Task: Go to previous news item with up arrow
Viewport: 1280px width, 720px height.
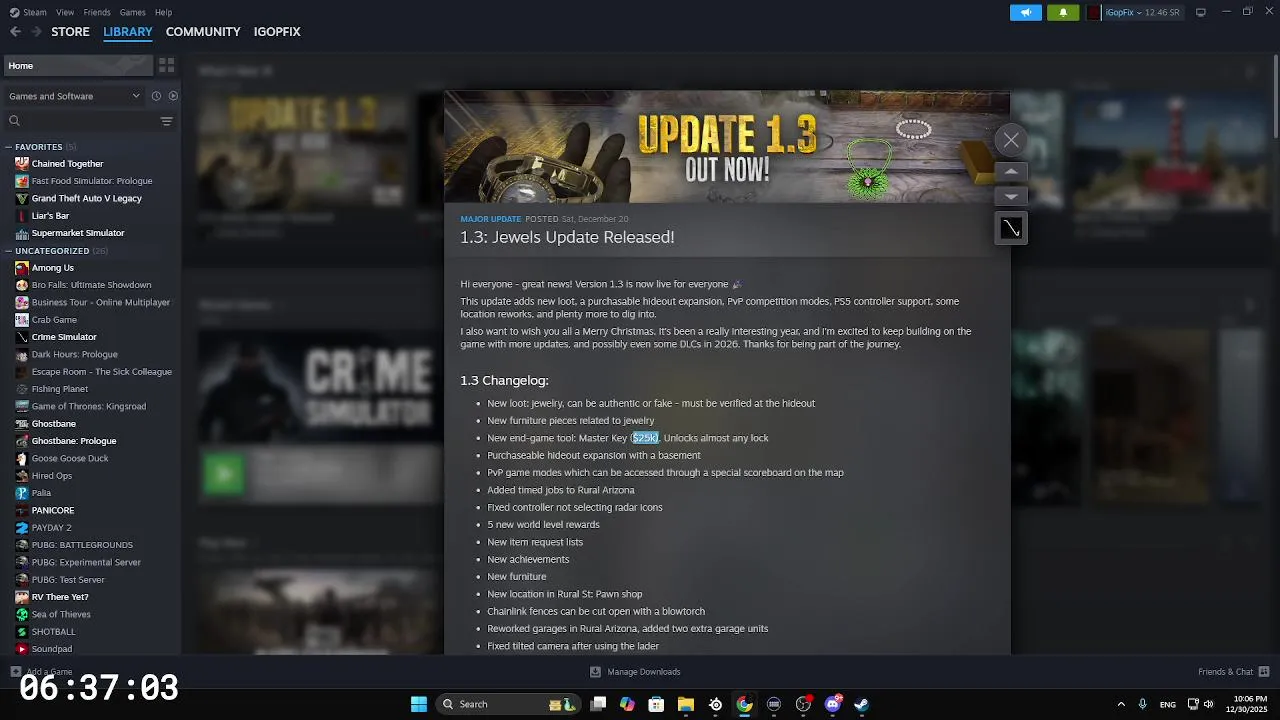Action: coord(1011,172)
